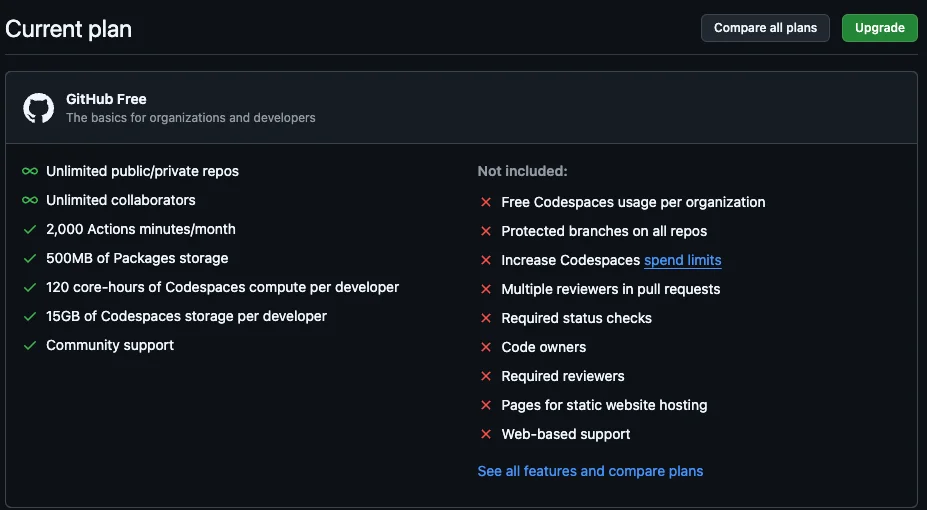Click the GitHub Octocat logo icon
This screenshot has height=510, width=927.
pos(39,108)
